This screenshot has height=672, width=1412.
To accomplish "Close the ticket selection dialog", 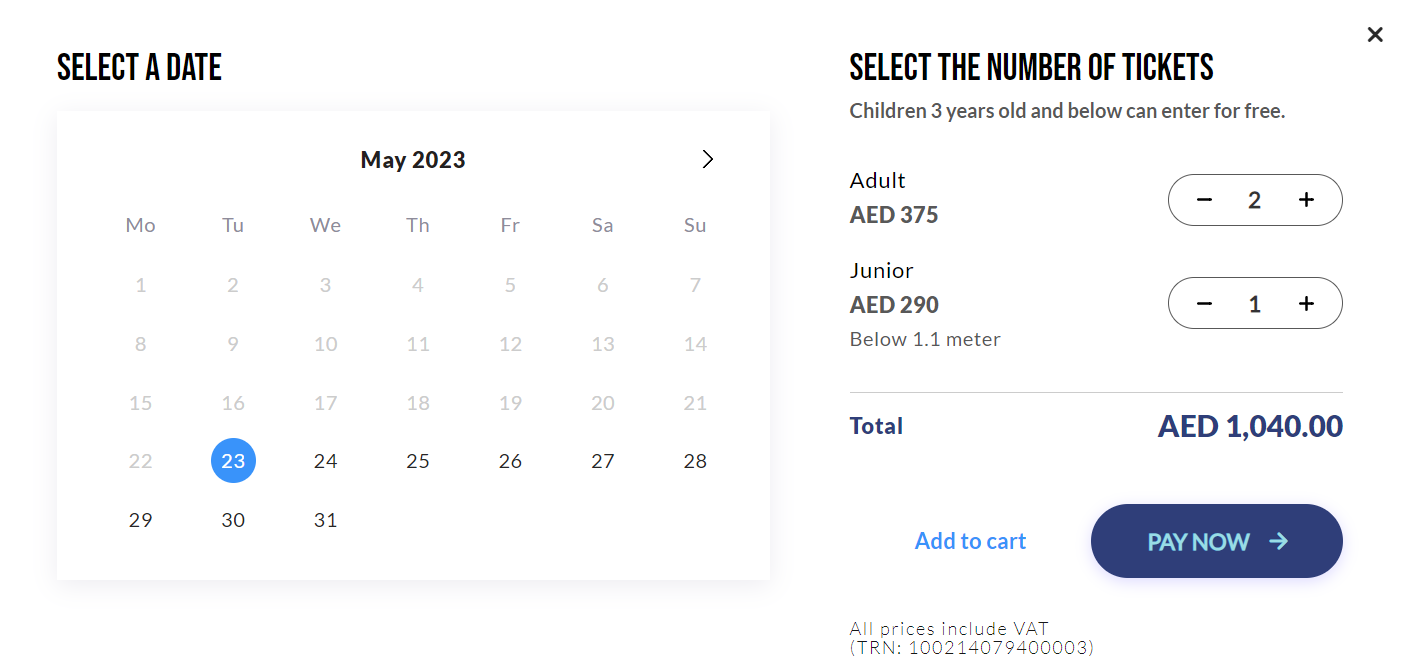I will (1375, 35).
